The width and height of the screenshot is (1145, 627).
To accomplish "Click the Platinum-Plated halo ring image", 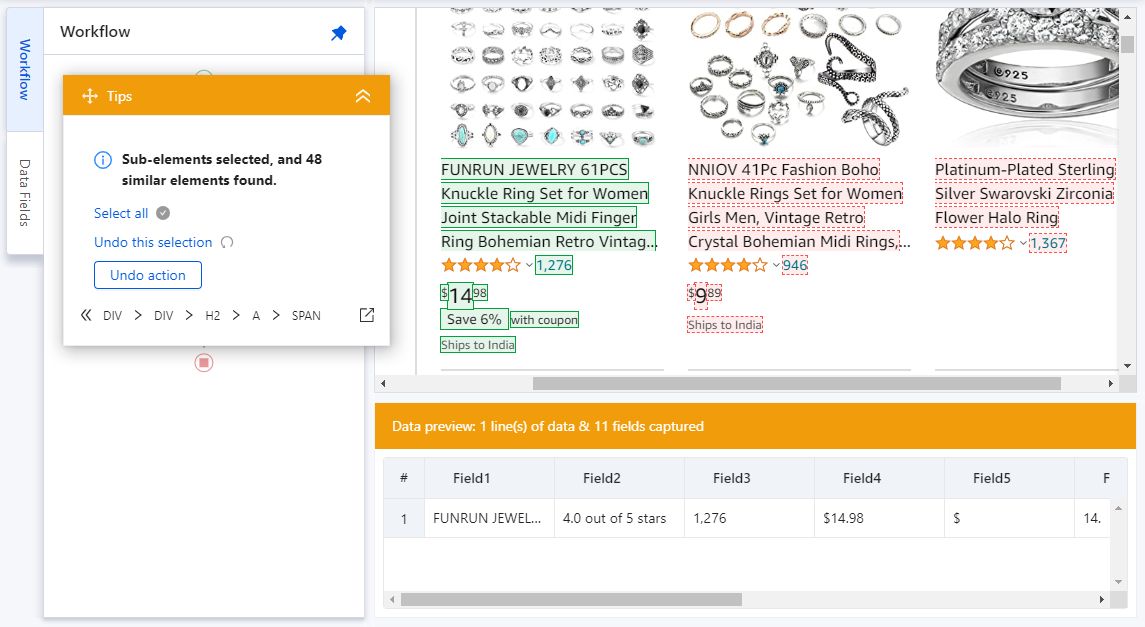I will (x=1026, y=77).
